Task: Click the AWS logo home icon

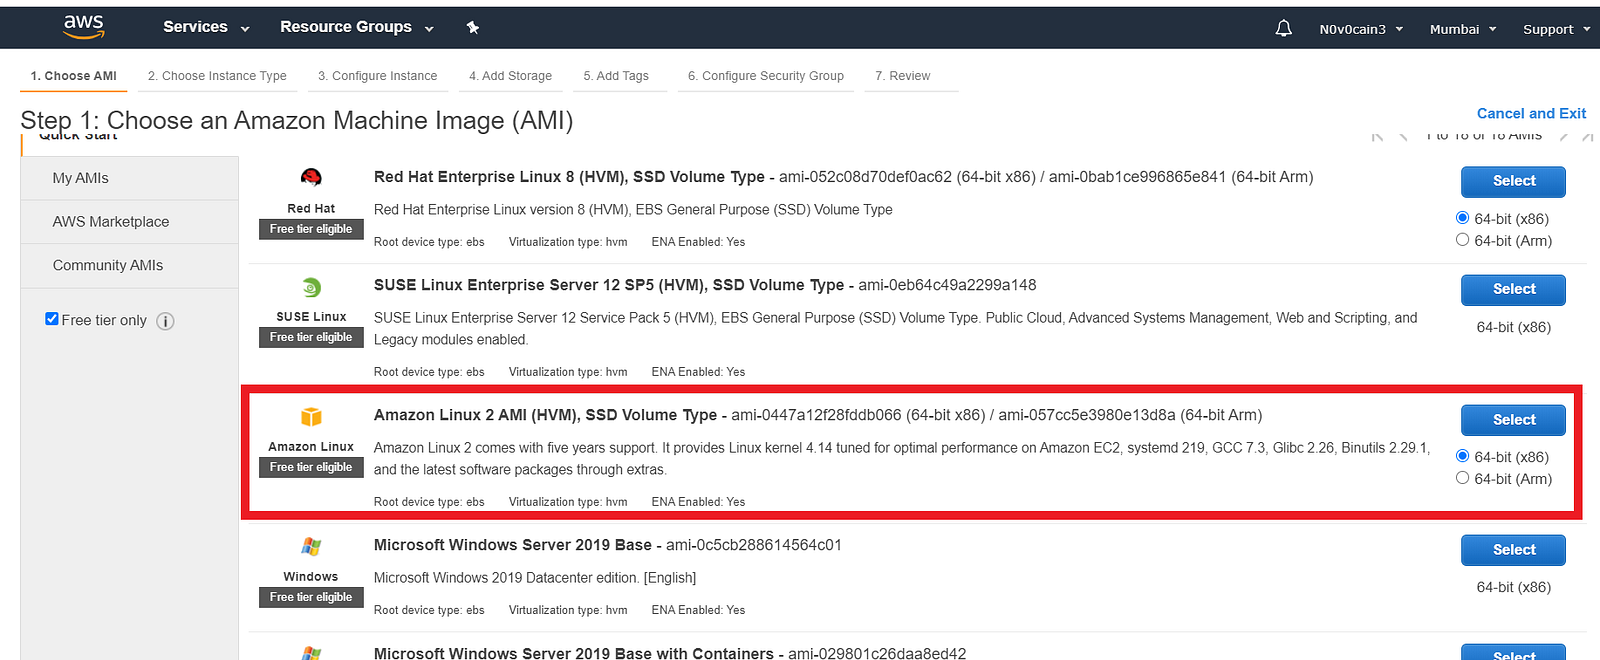Action: tap(84, 27)
